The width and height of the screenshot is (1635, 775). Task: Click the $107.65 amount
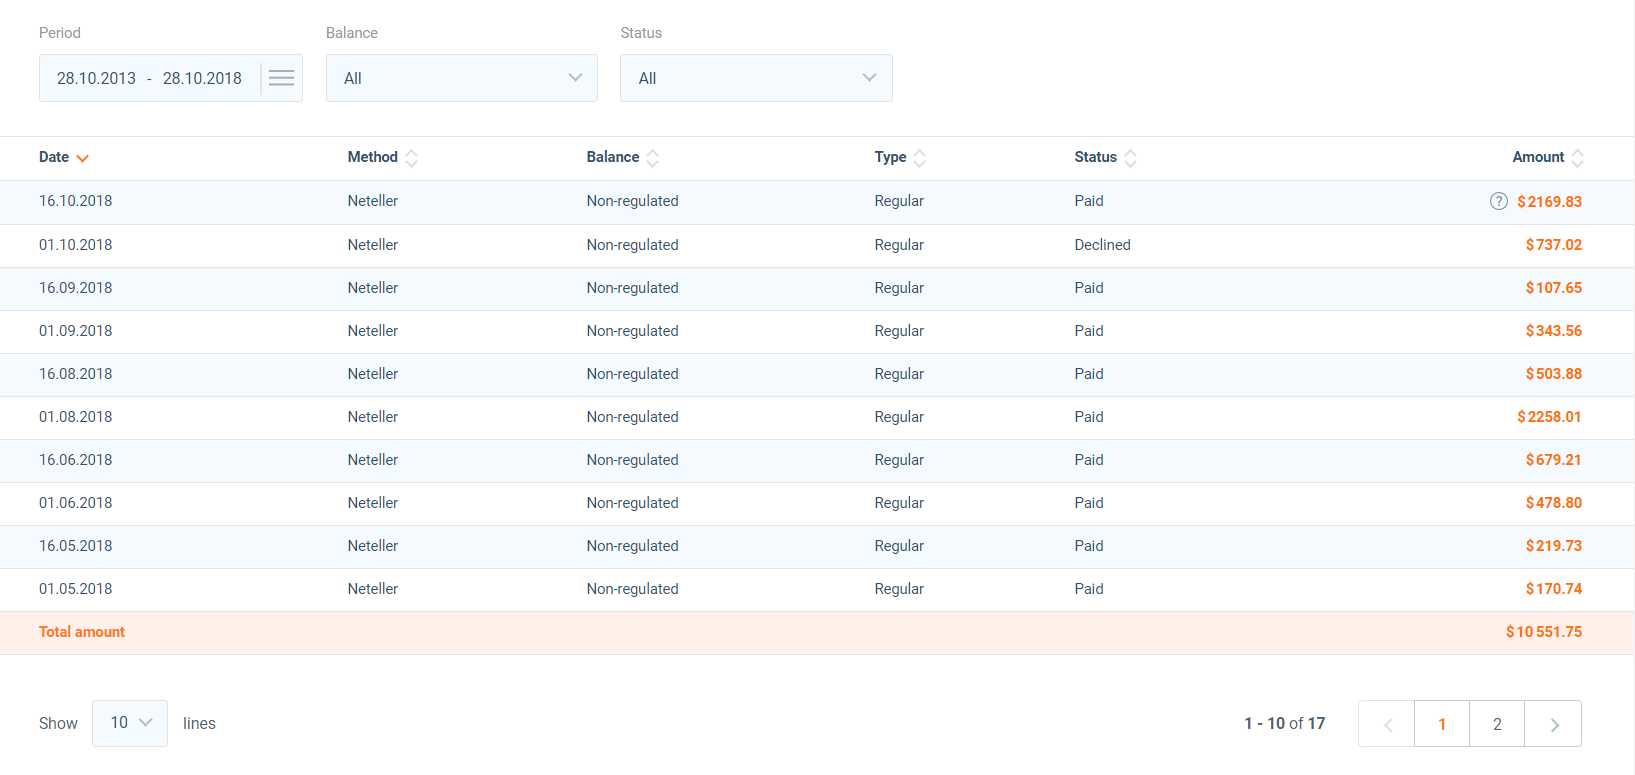tap(1553, 288)
